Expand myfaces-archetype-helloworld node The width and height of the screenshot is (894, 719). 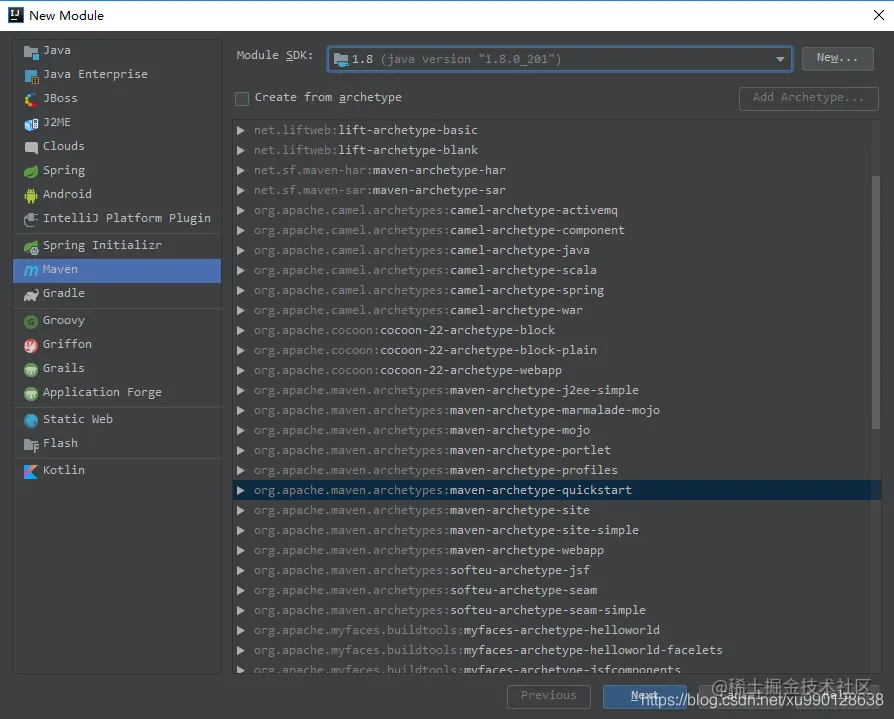point(241,630)
